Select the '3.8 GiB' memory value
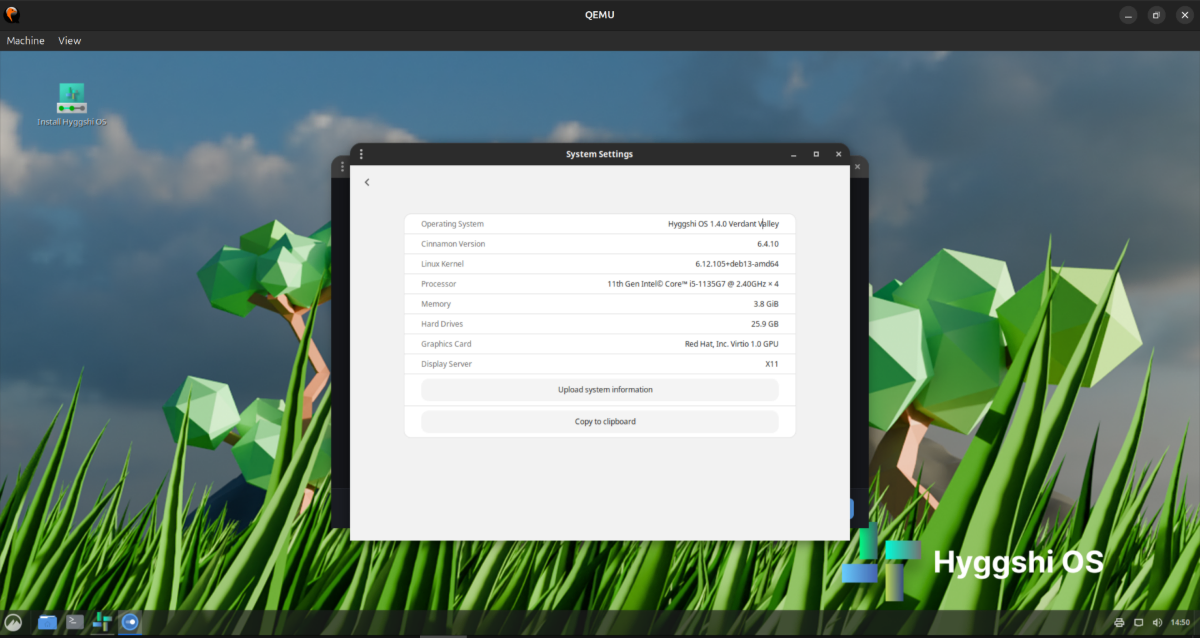This screenshot has height=638, width=1200. point(766,304)
